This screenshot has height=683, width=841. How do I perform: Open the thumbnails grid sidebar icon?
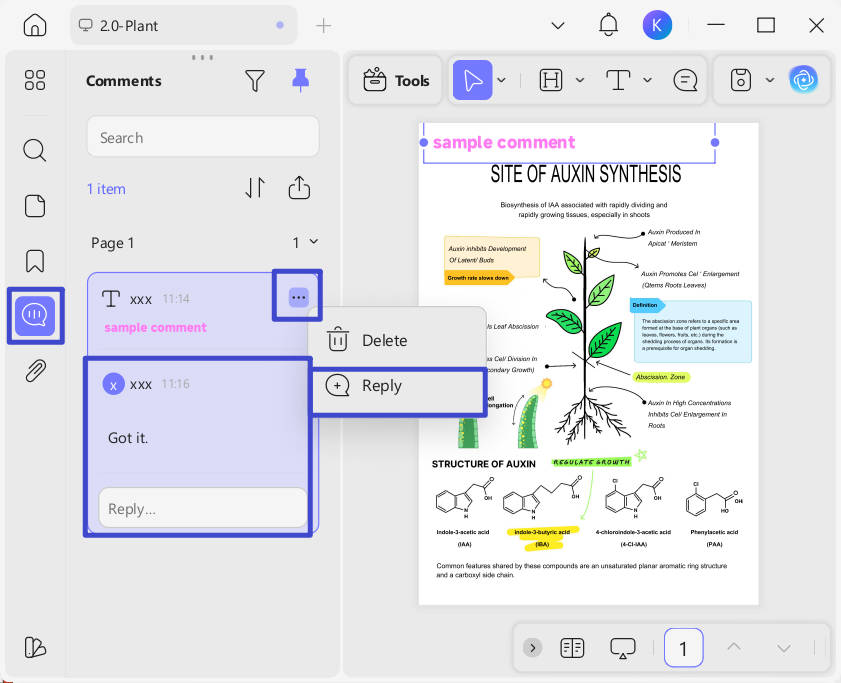pyautogui.click(x=35, y=80)
